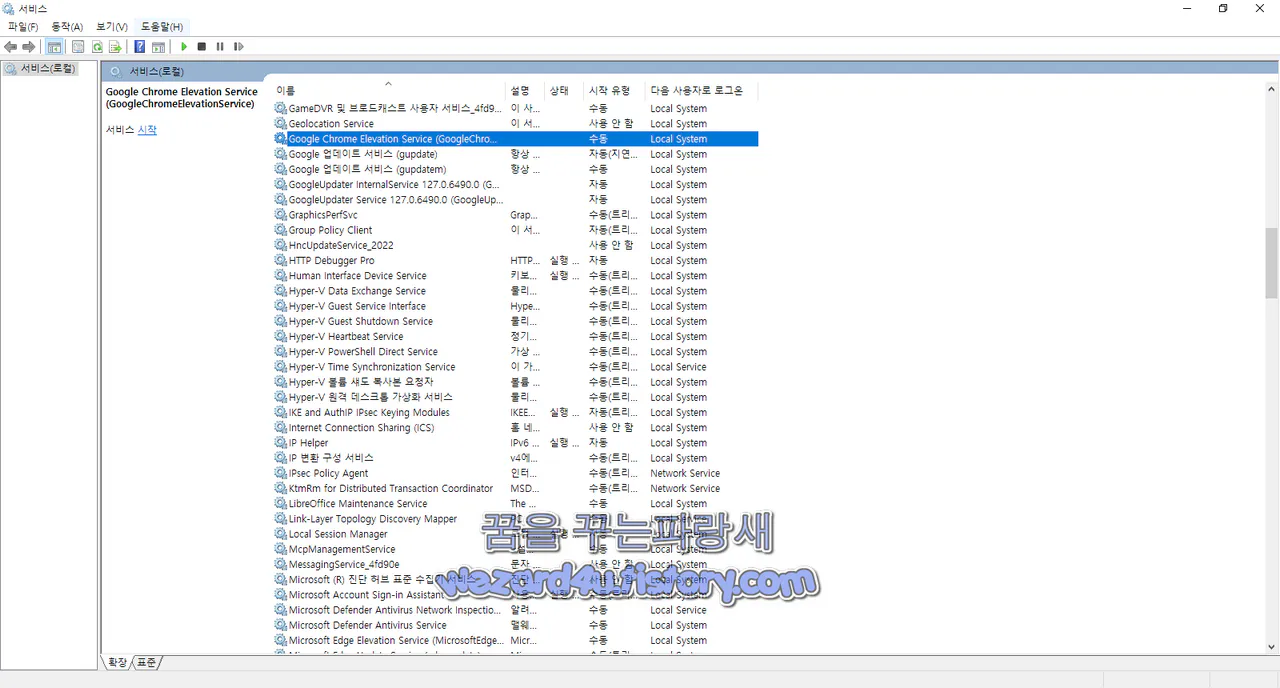Screen dimensions: 1280x688
Task: Click the gear icon of Microsoft Defender Antivirus Service
Action: 281,625
